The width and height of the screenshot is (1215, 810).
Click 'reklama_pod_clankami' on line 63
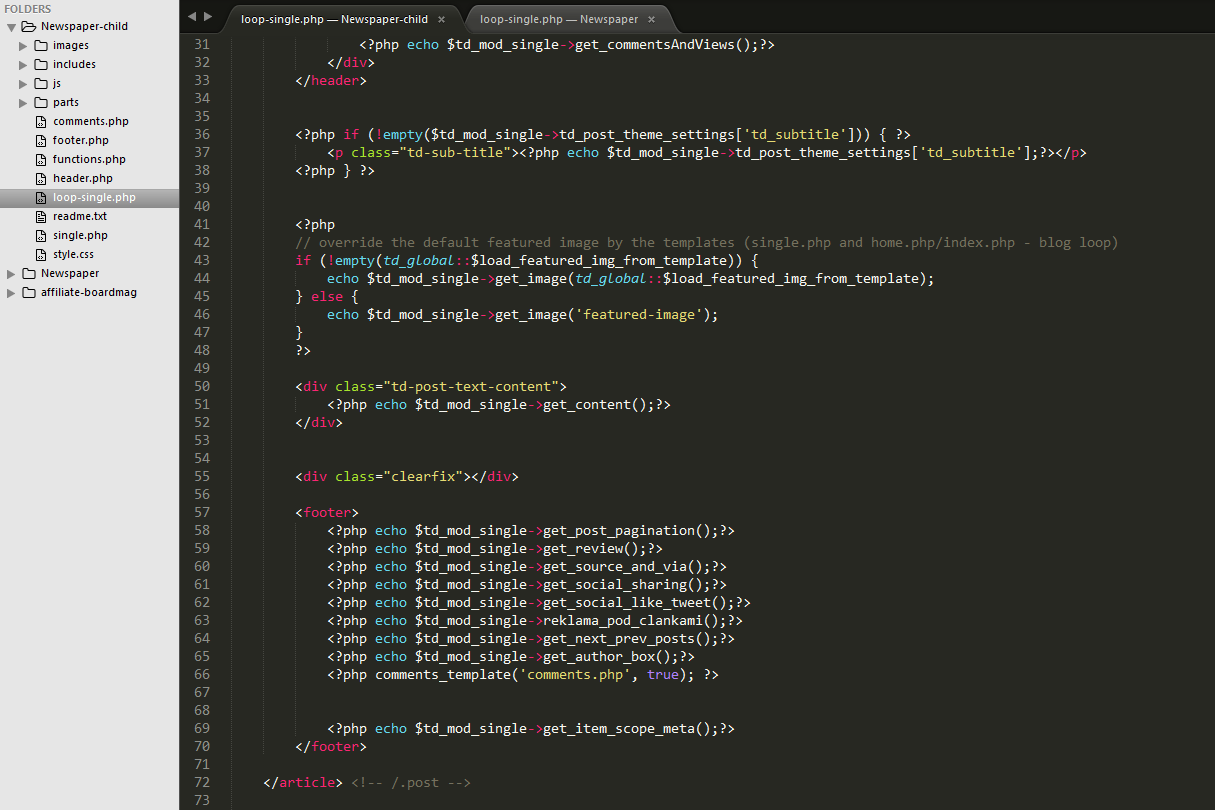point(623,621)
